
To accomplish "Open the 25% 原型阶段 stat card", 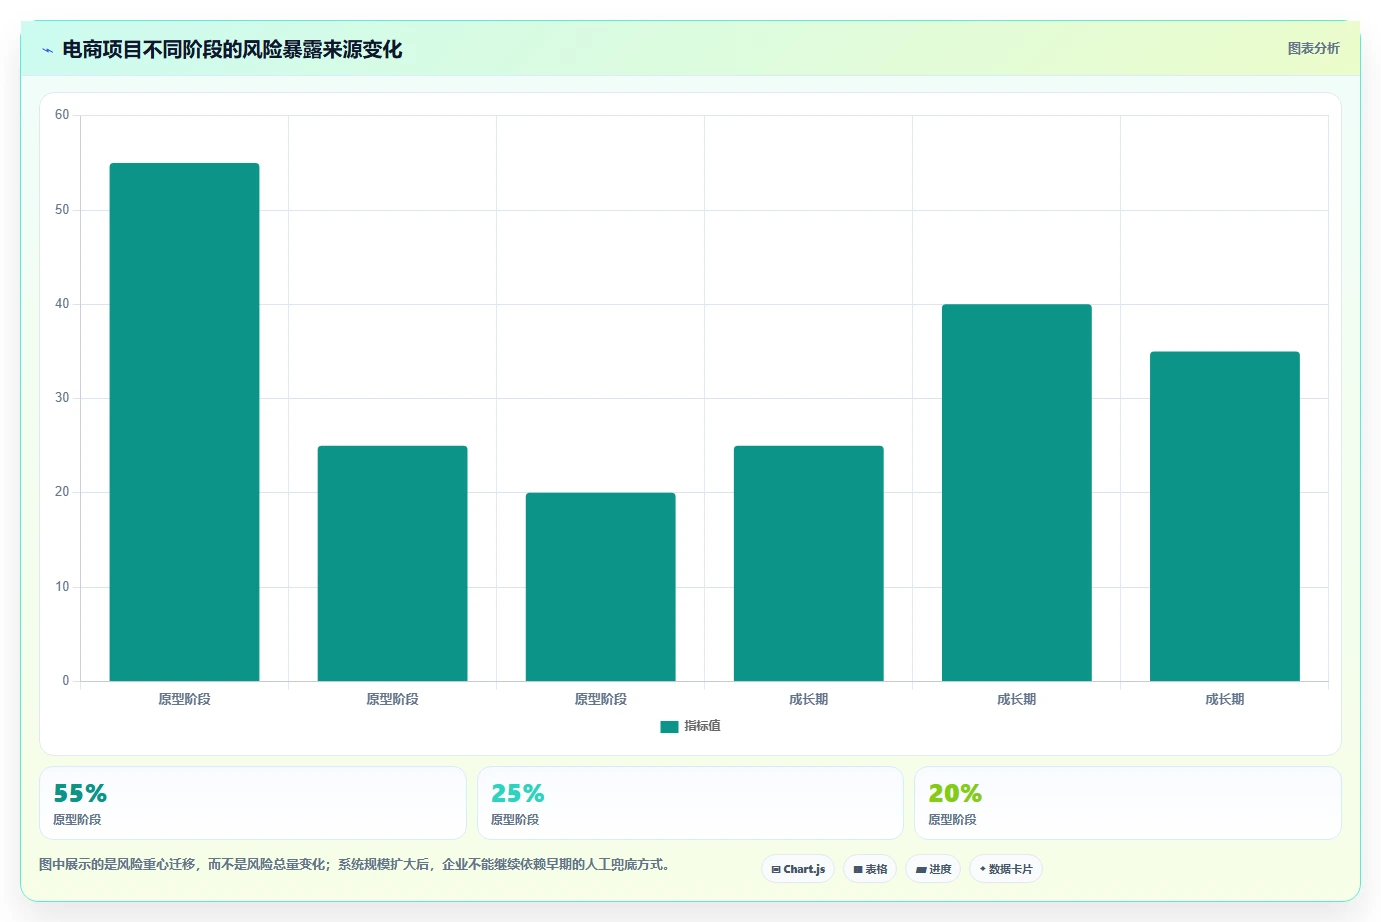I will click(x=690, y=803).
